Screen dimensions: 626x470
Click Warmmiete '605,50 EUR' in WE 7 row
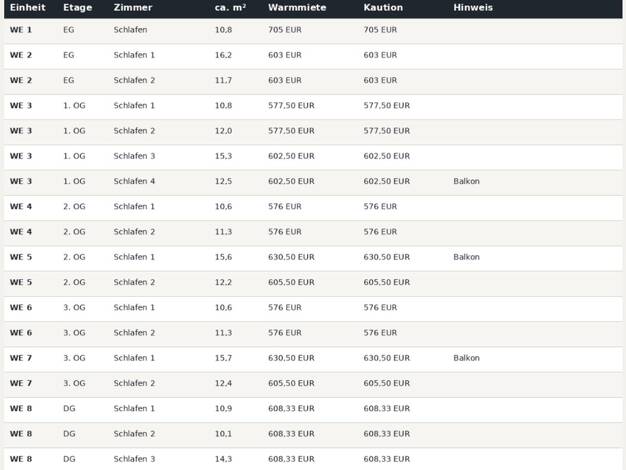coord(291,383)
